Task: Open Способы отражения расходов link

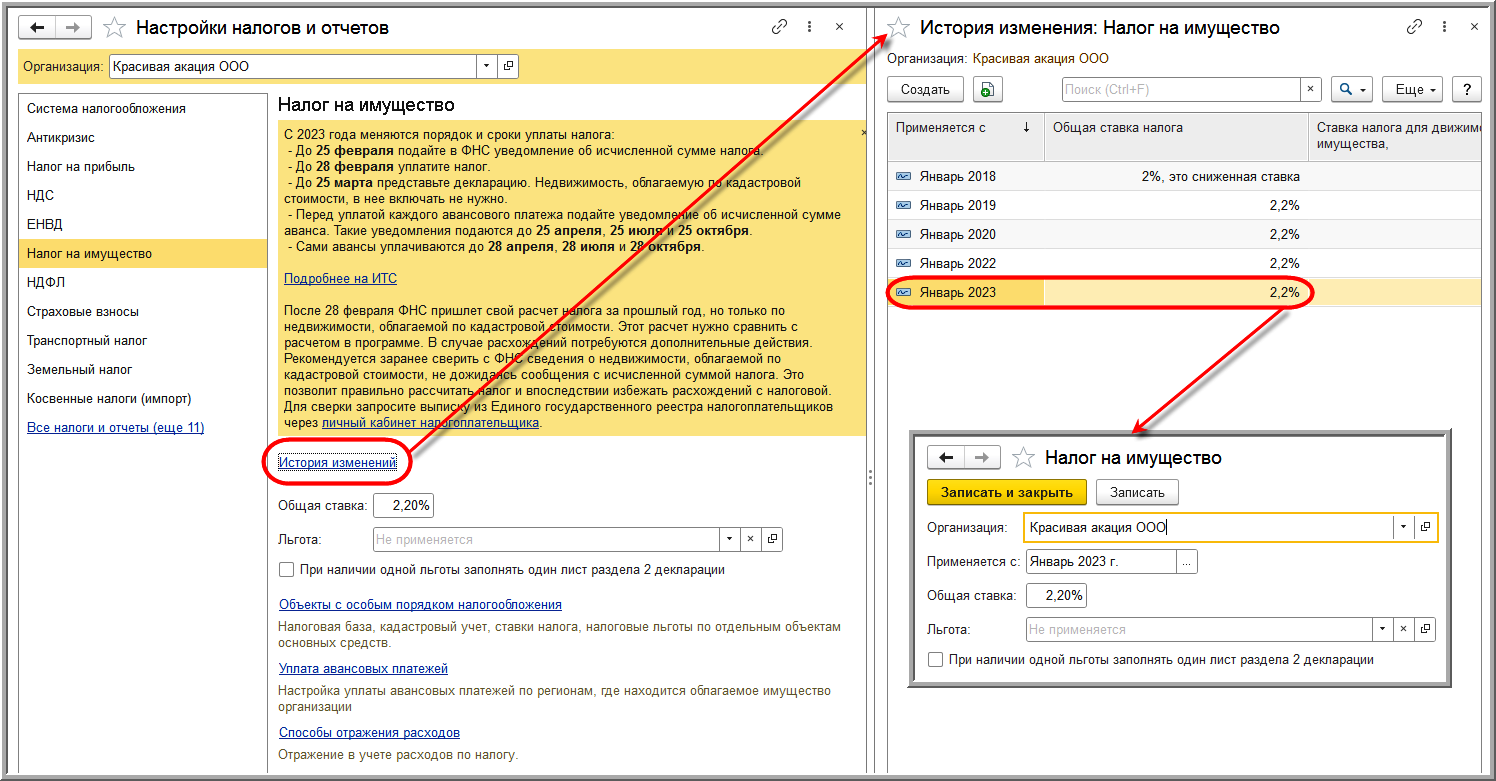Action: 369,732
